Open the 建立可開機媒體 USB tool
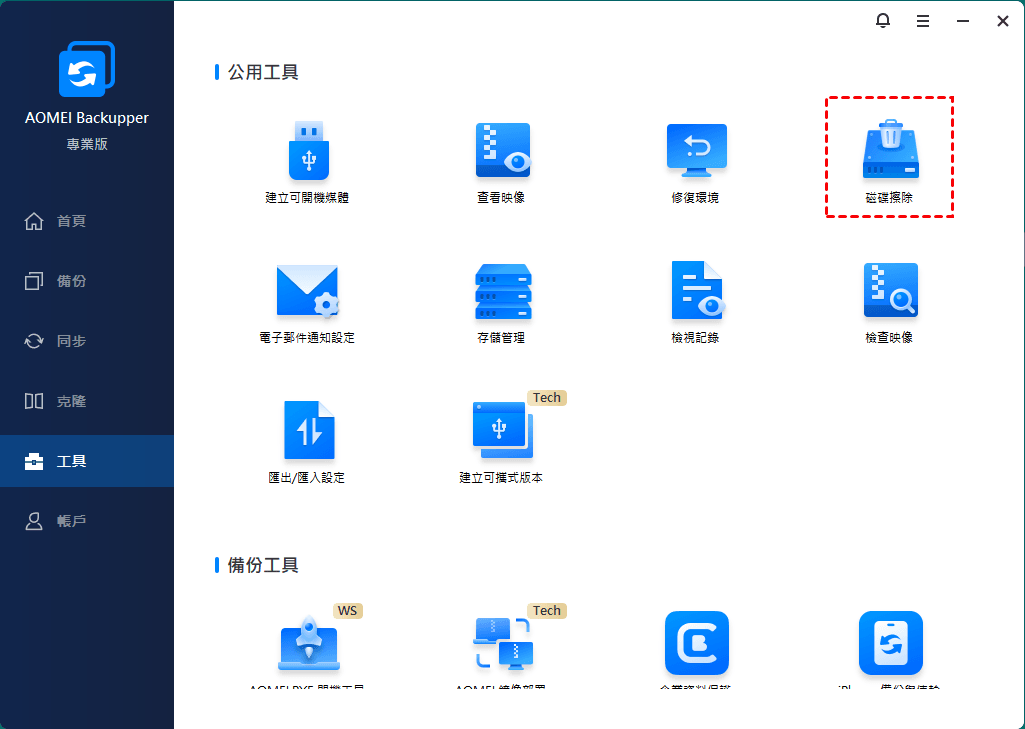1025x729 pixels. pyautogui.click(x=308, y=162)
